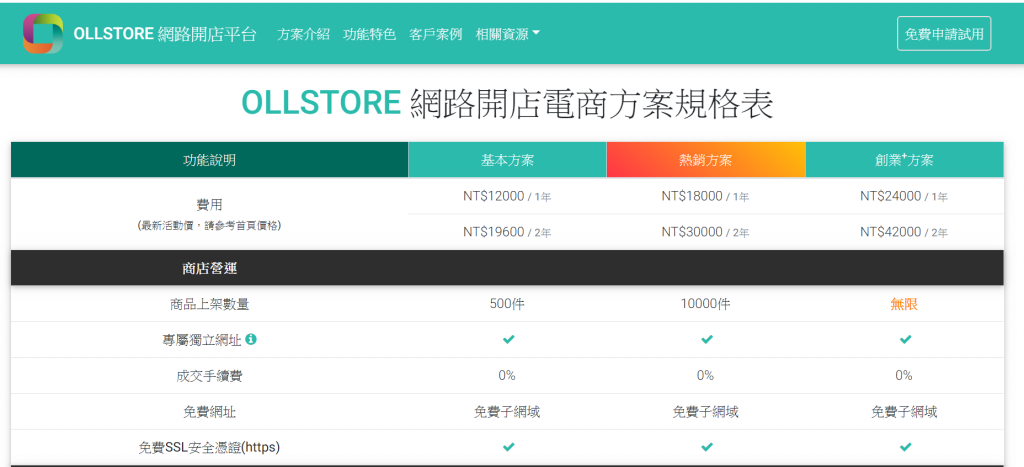The image size is (1024, 467).
Task: Click the OLLSTORE 網路開店電商方案規格表 page title
Action: point(507,103)
